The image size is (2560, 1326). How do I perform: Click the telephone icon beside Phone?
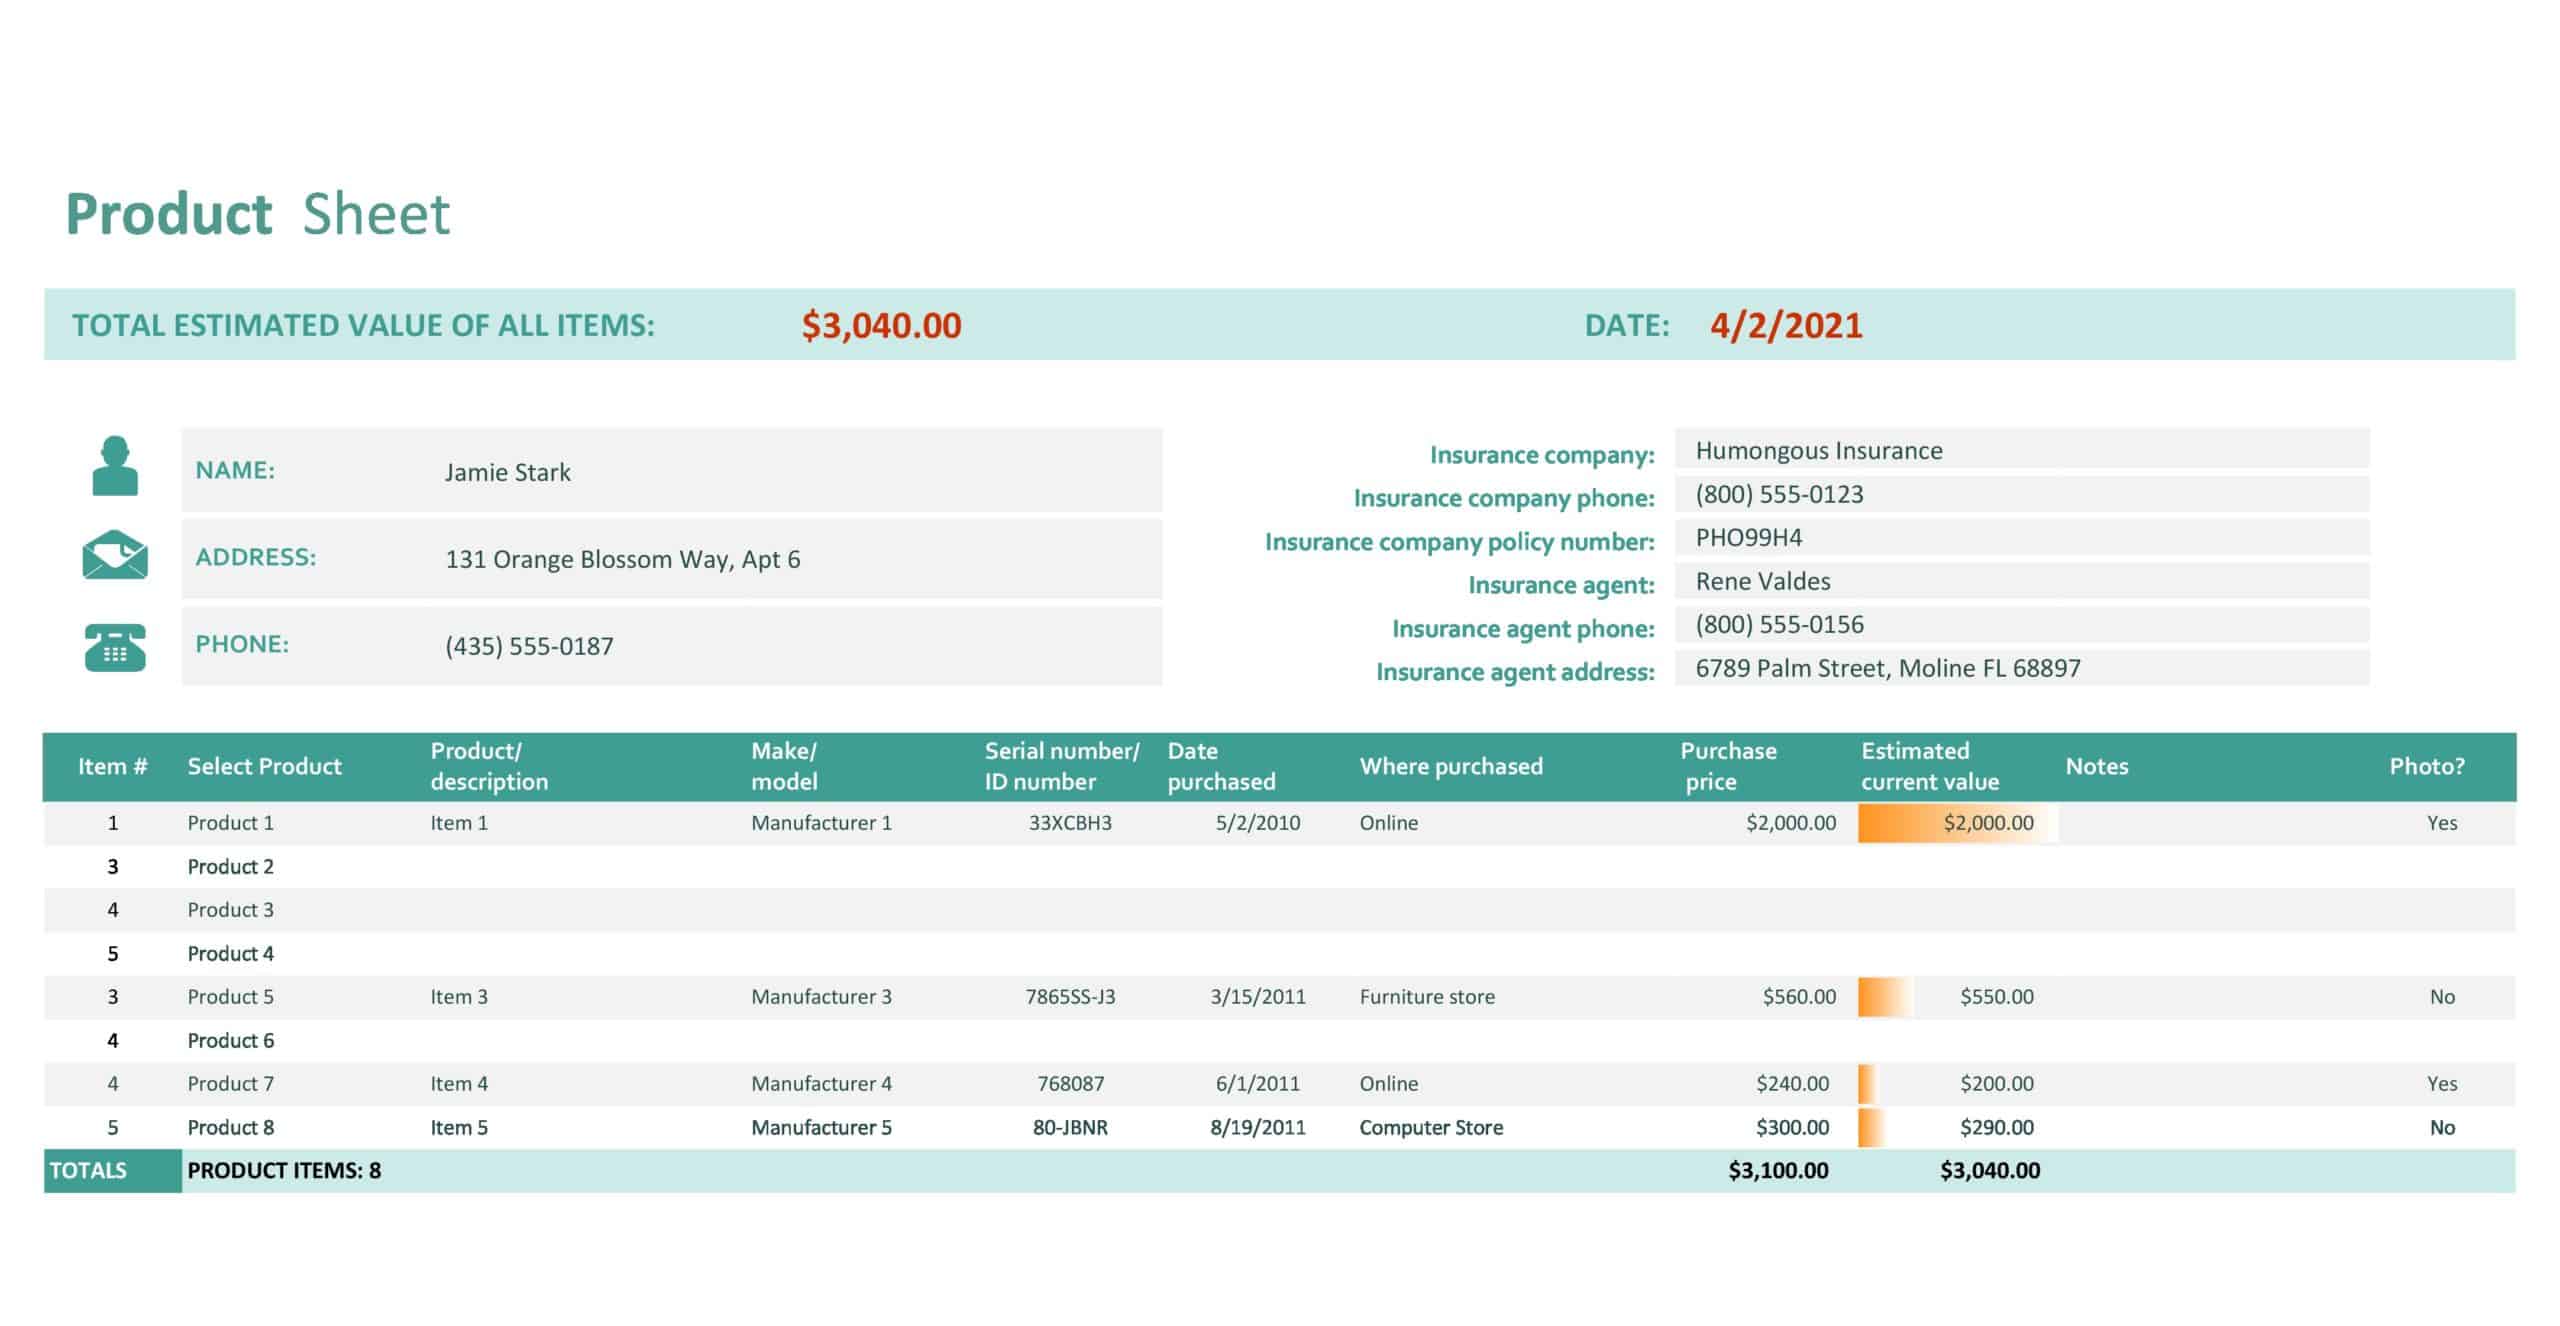point(115,647)
